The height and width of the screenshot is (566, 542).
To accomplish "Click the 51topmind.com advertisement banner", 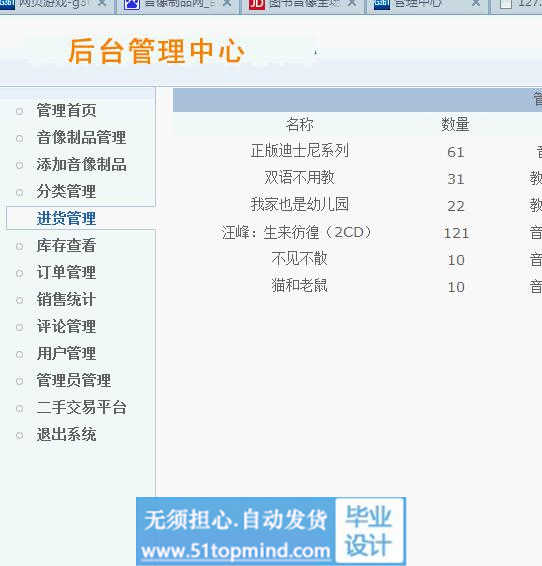I will (271, 531).
